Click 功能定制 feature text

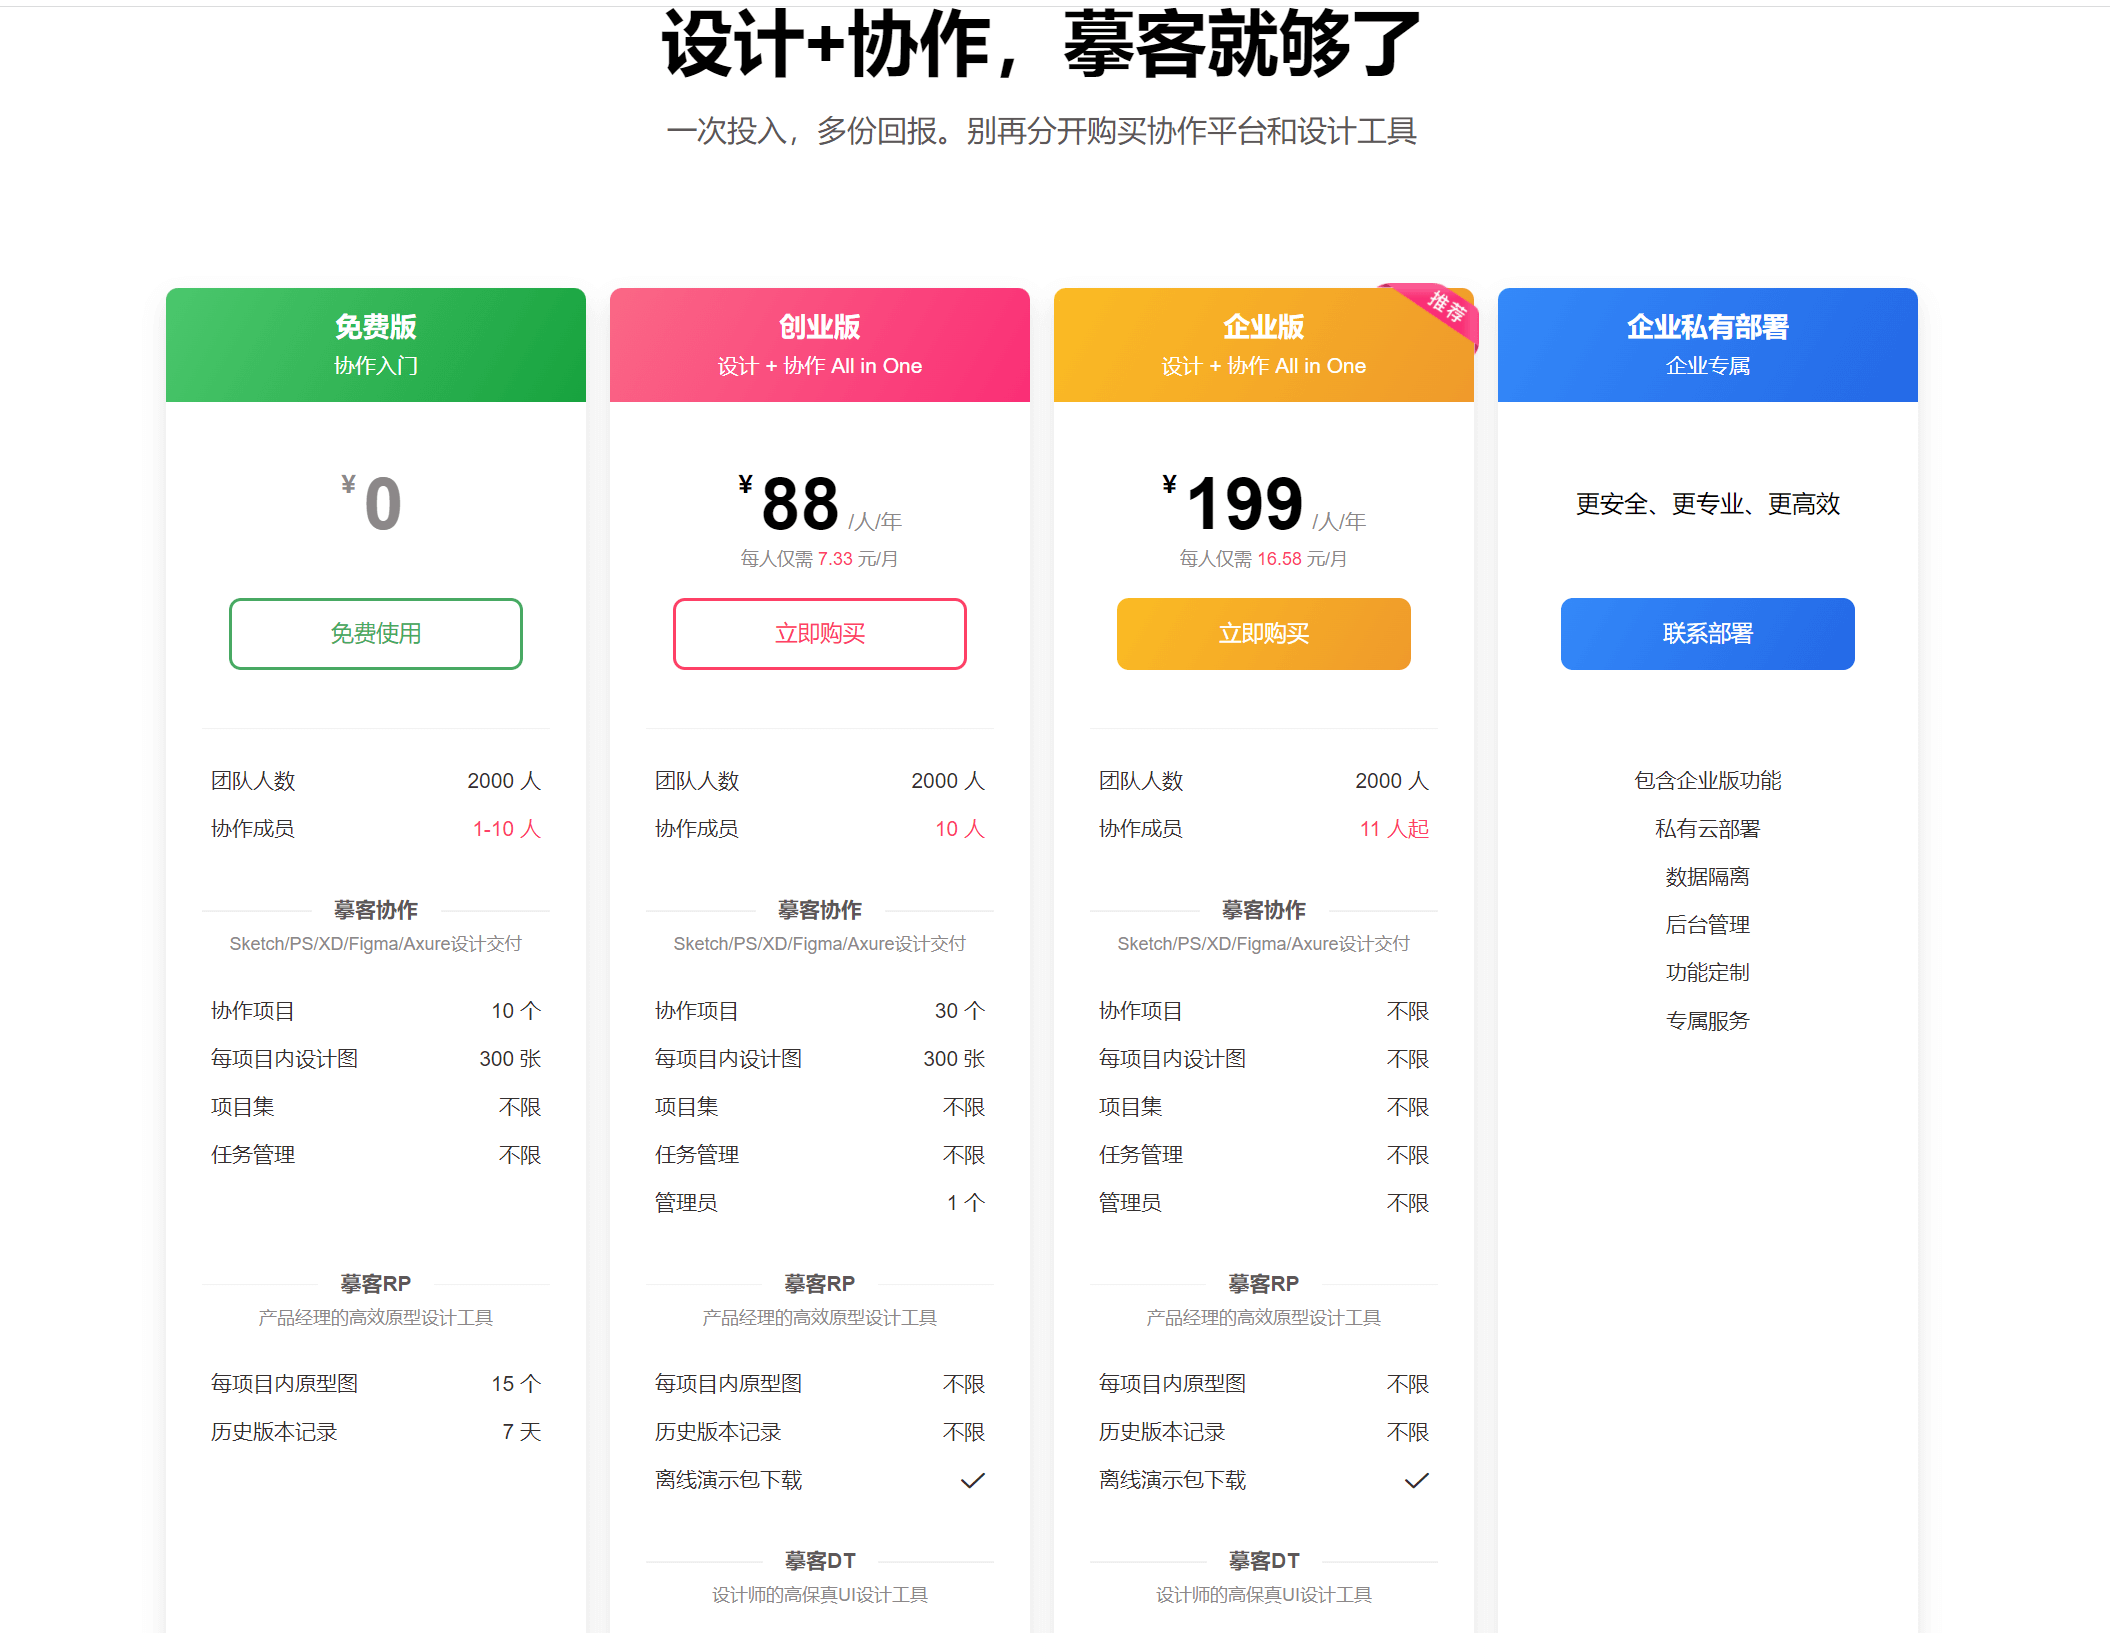(1708, 972)
